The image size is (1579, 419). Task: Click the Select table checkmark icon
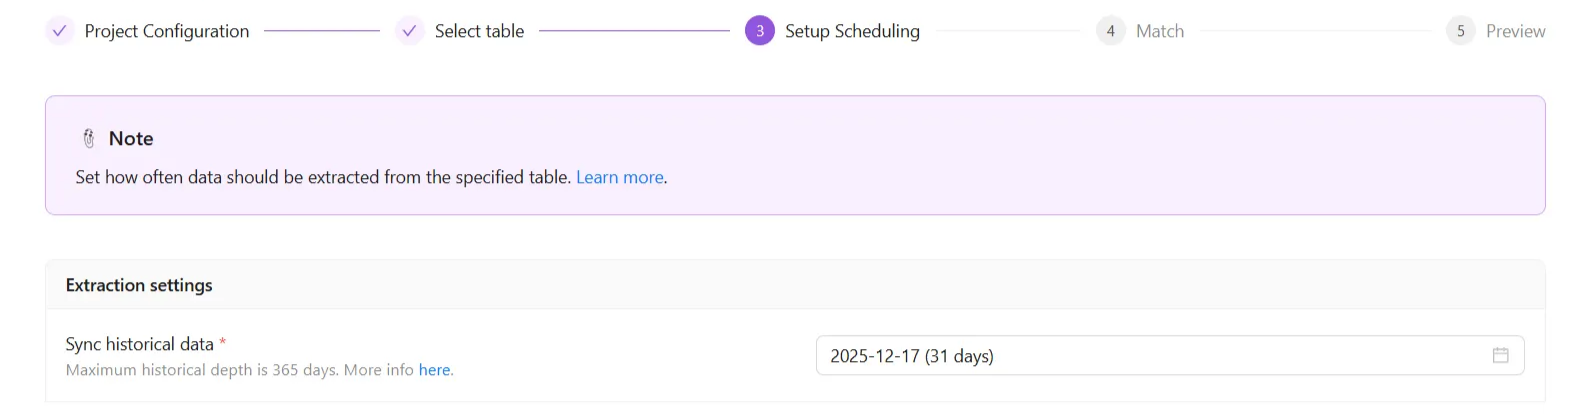[409, 31]
